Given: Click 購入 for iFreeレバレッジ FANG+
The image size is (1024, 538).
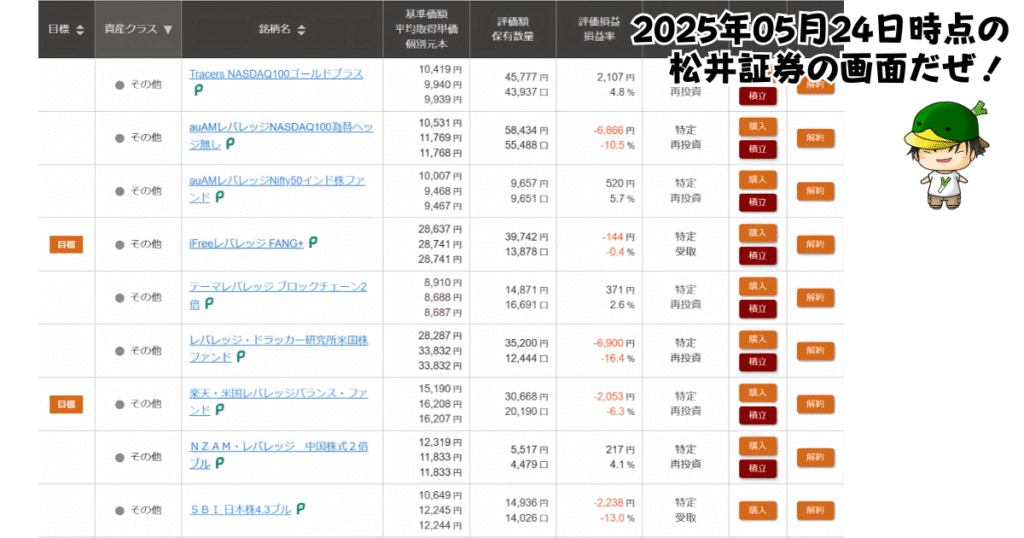Looking at the screenshot, I should pyautogui.click(x=758, y=233).
